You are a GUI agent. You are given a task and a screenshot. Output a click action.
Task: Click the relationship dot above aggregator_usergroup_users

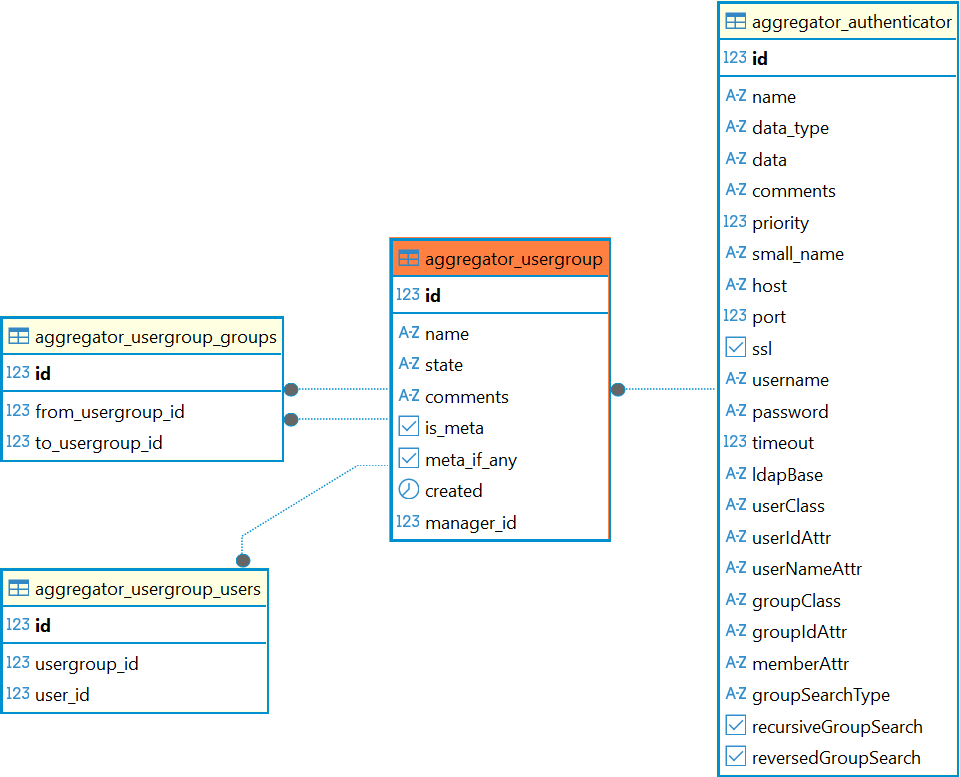[243, 560]
